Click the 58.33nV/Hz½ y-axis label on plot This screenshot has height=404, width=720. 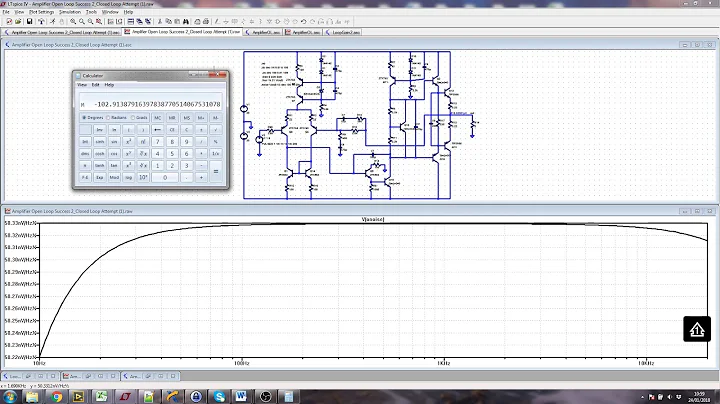pos(20,223)
